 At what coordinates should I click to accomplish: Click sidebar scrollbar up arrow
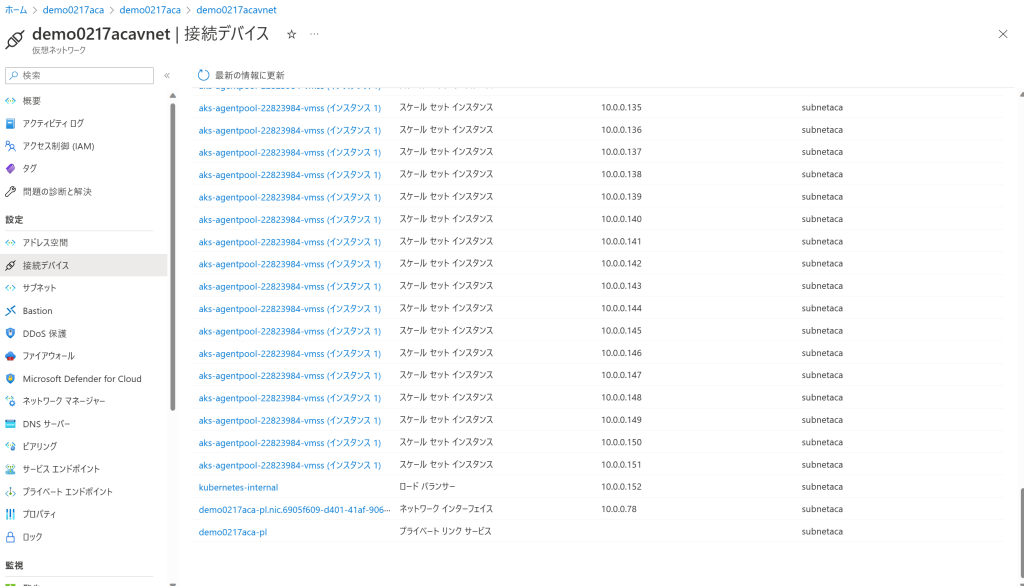pyautogui.click(x=172, y=96)
